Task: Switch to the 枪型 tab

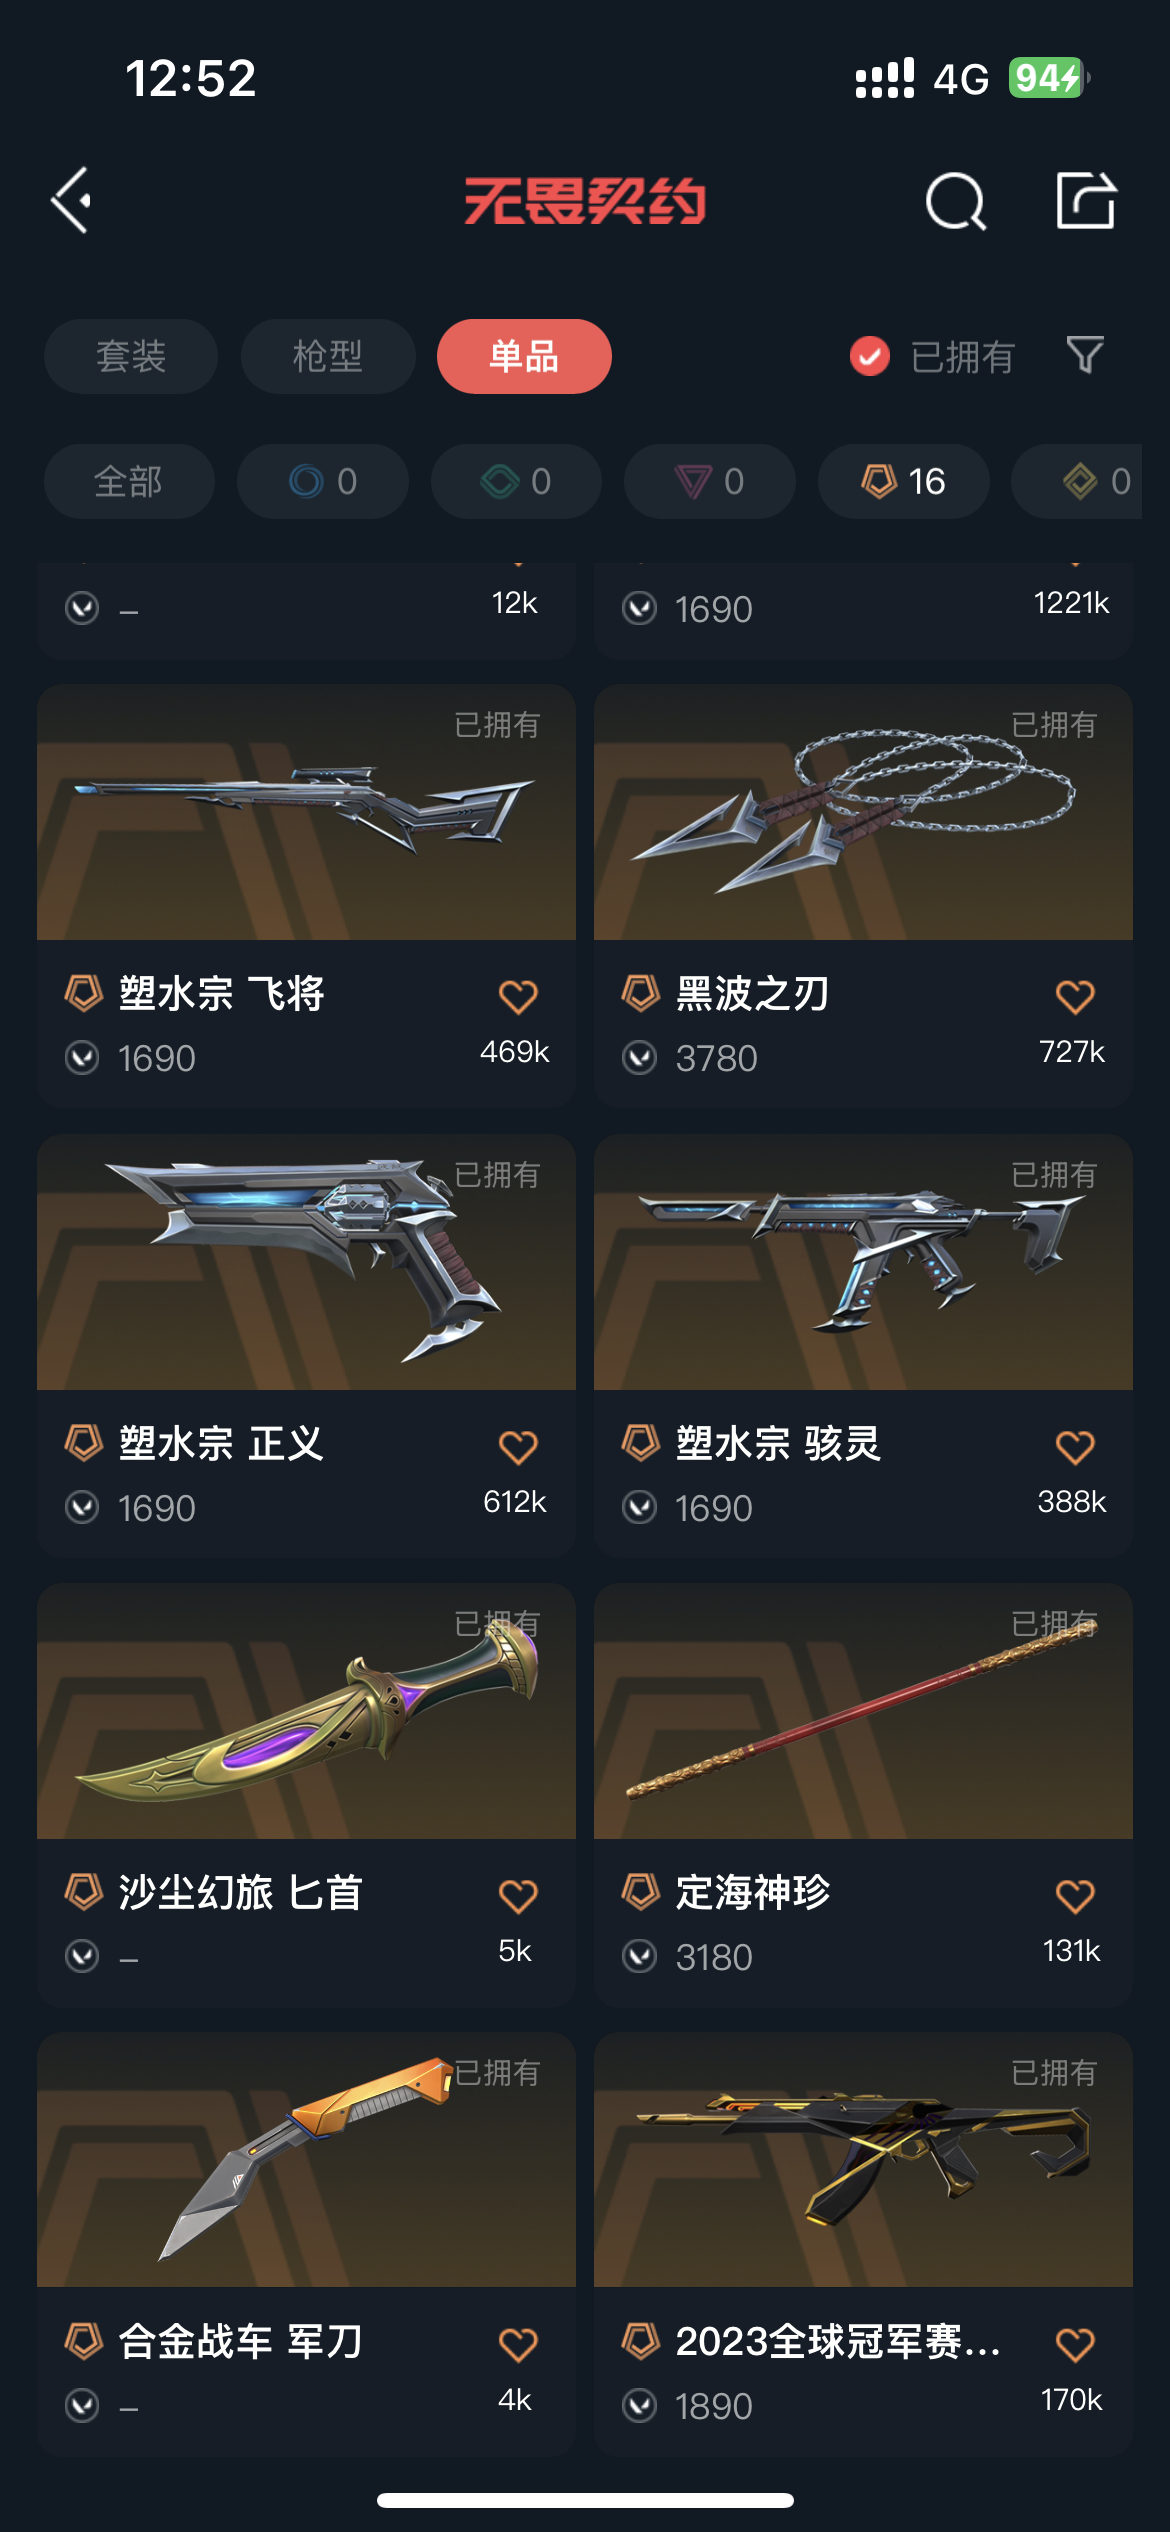Action: (328, 356)
